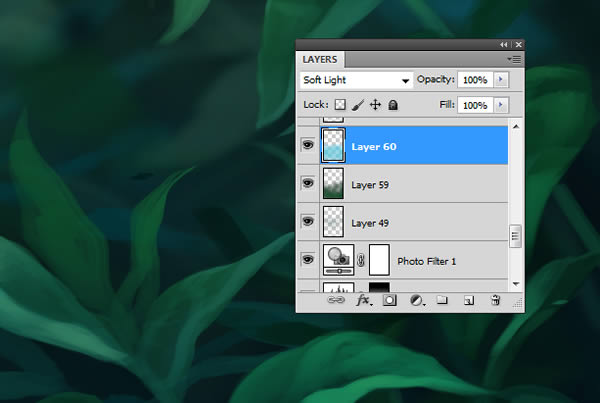The image size is (600, 403).
Task: Toggle visibility of Layer 59
Action: (x=307, y=184)
